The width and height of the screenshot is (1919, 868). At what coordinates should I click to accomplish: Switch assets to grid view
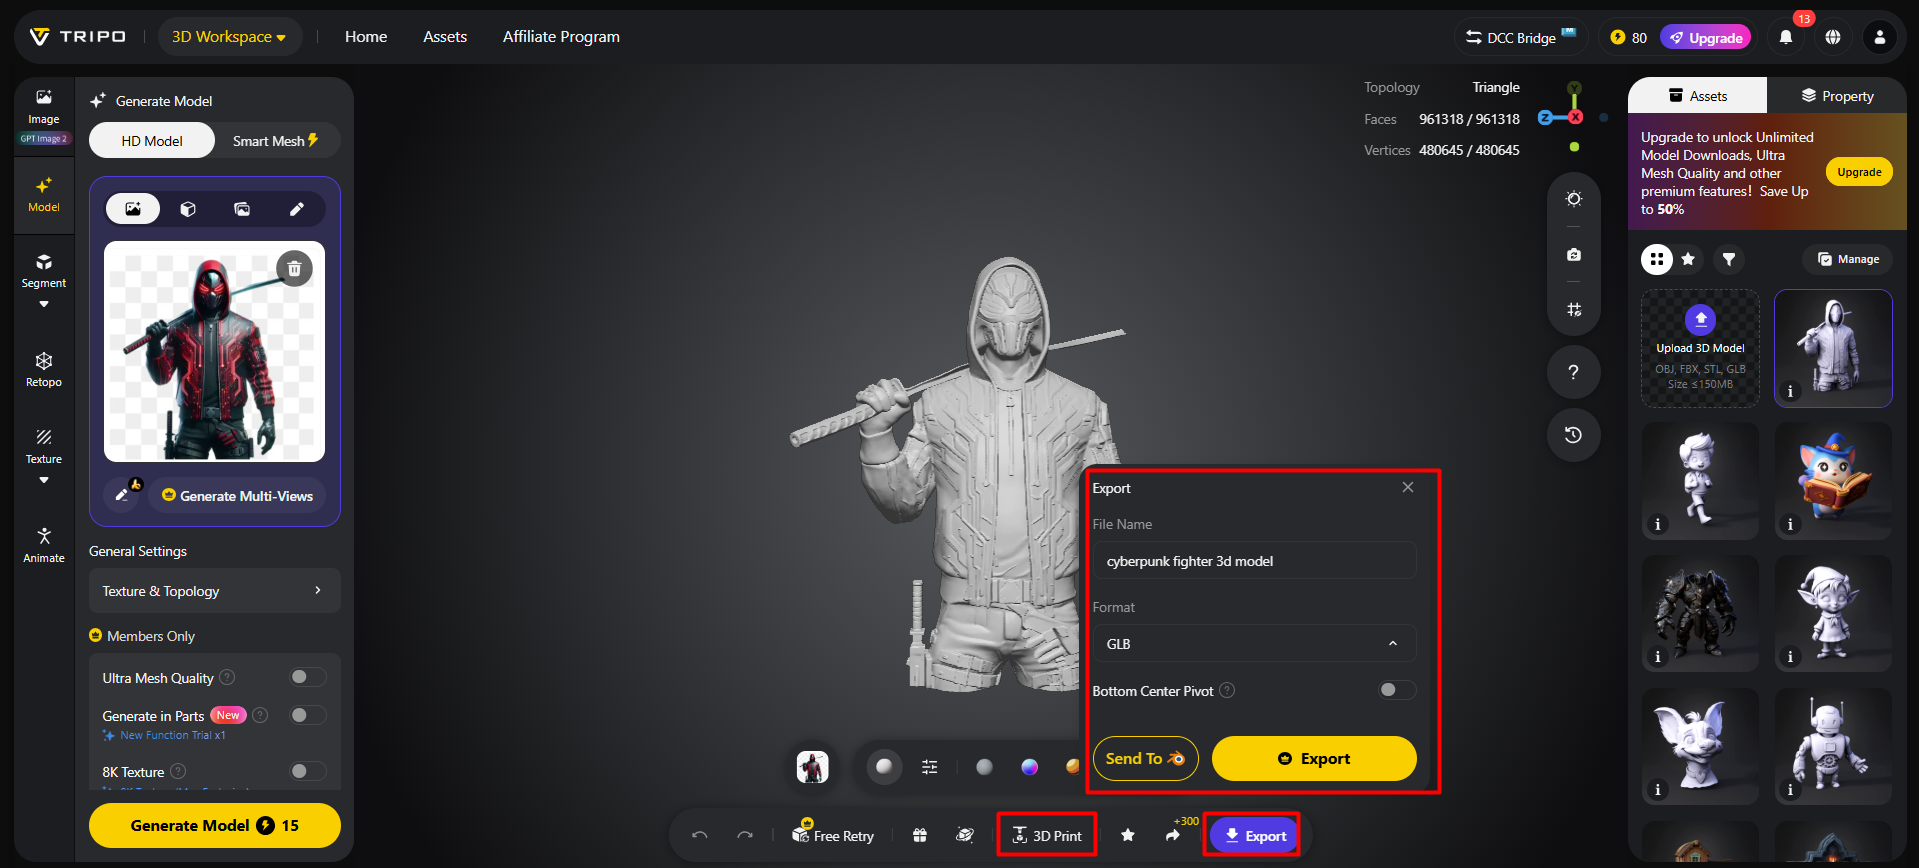[1657, 259]
